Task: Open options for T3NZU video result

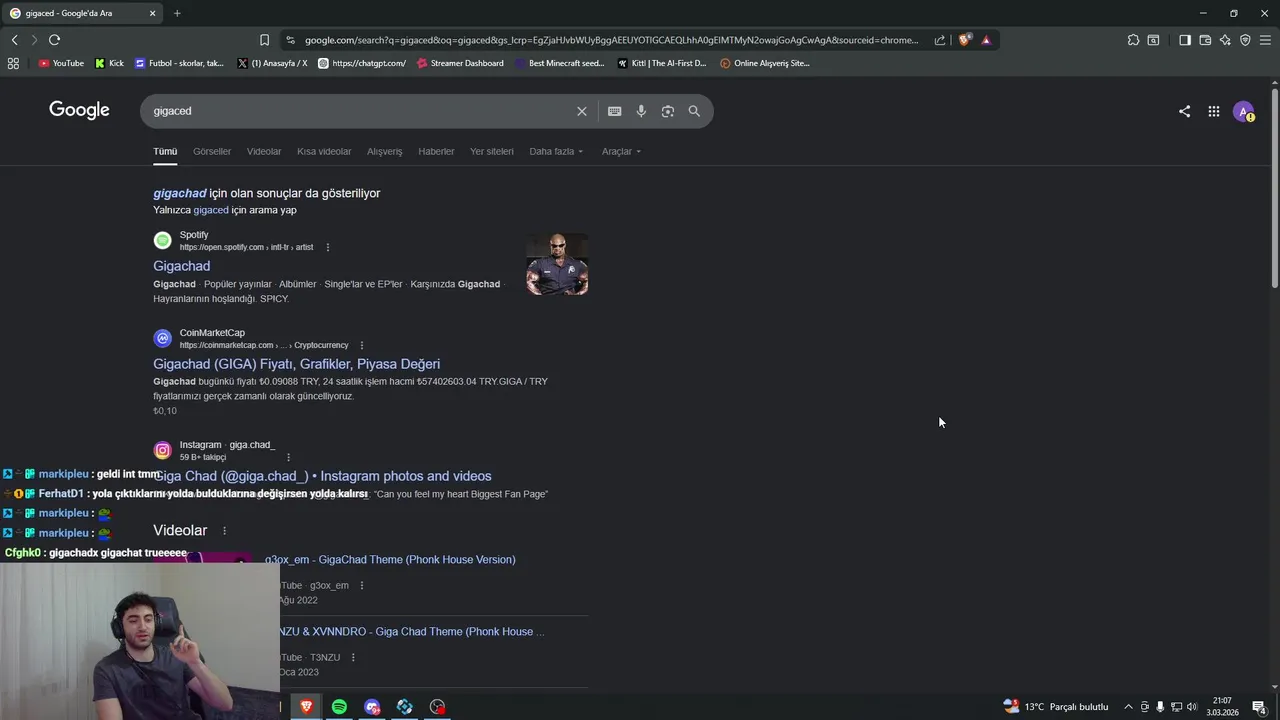Action: coord(352,657)
